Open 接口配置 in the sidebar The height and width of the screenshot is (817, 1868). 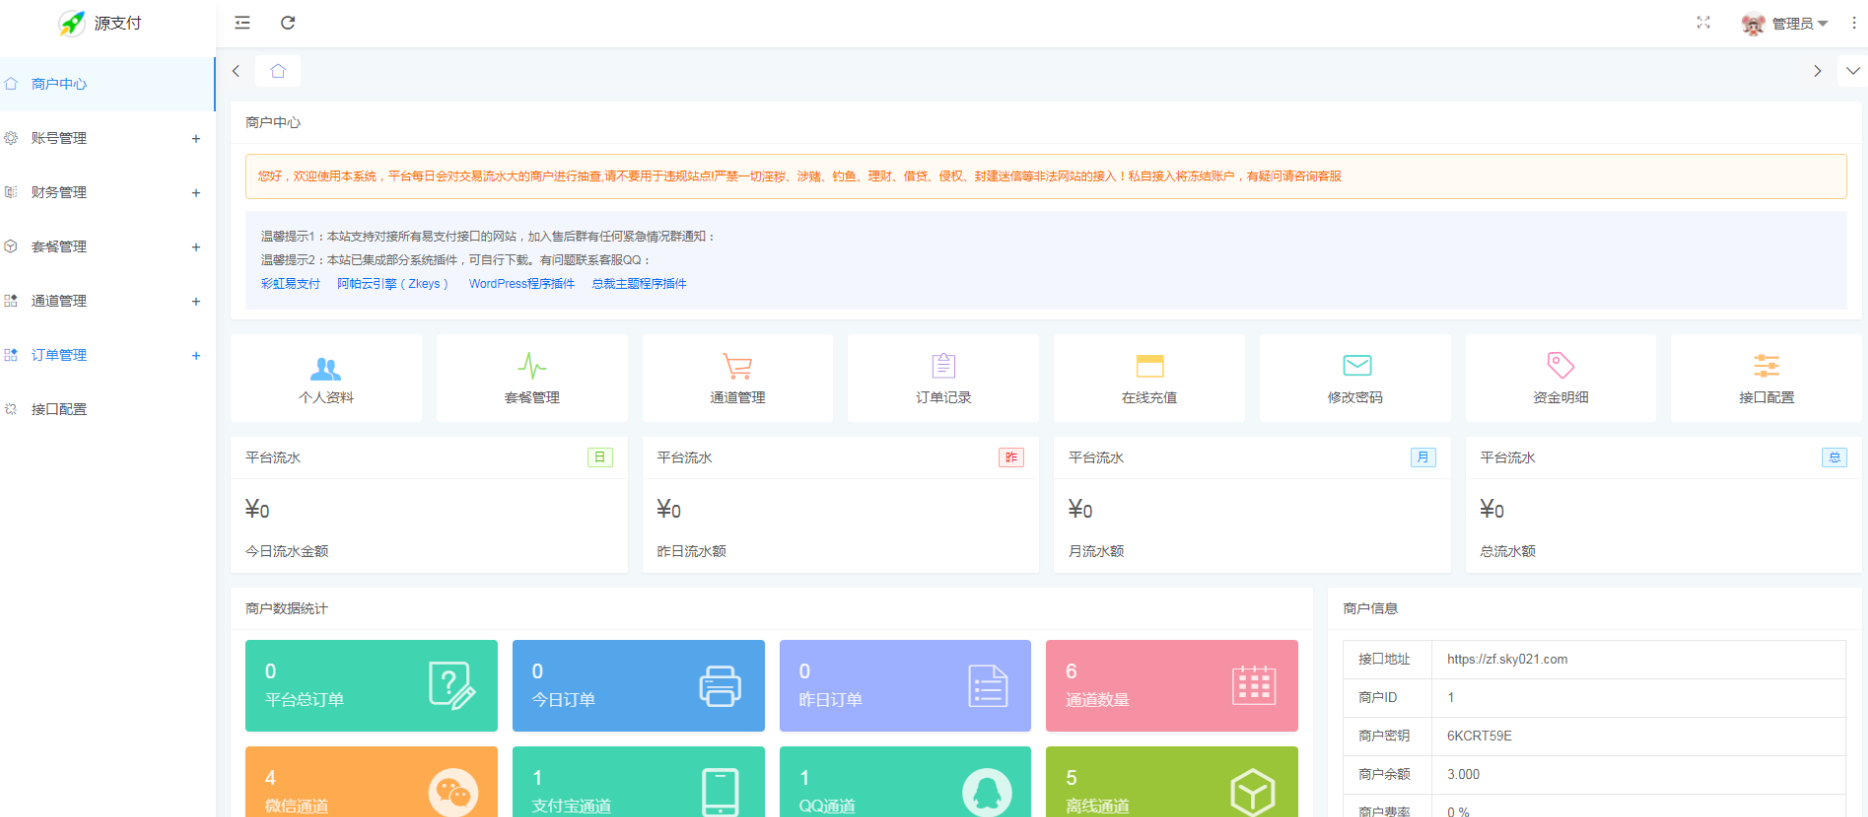(107, 409)
